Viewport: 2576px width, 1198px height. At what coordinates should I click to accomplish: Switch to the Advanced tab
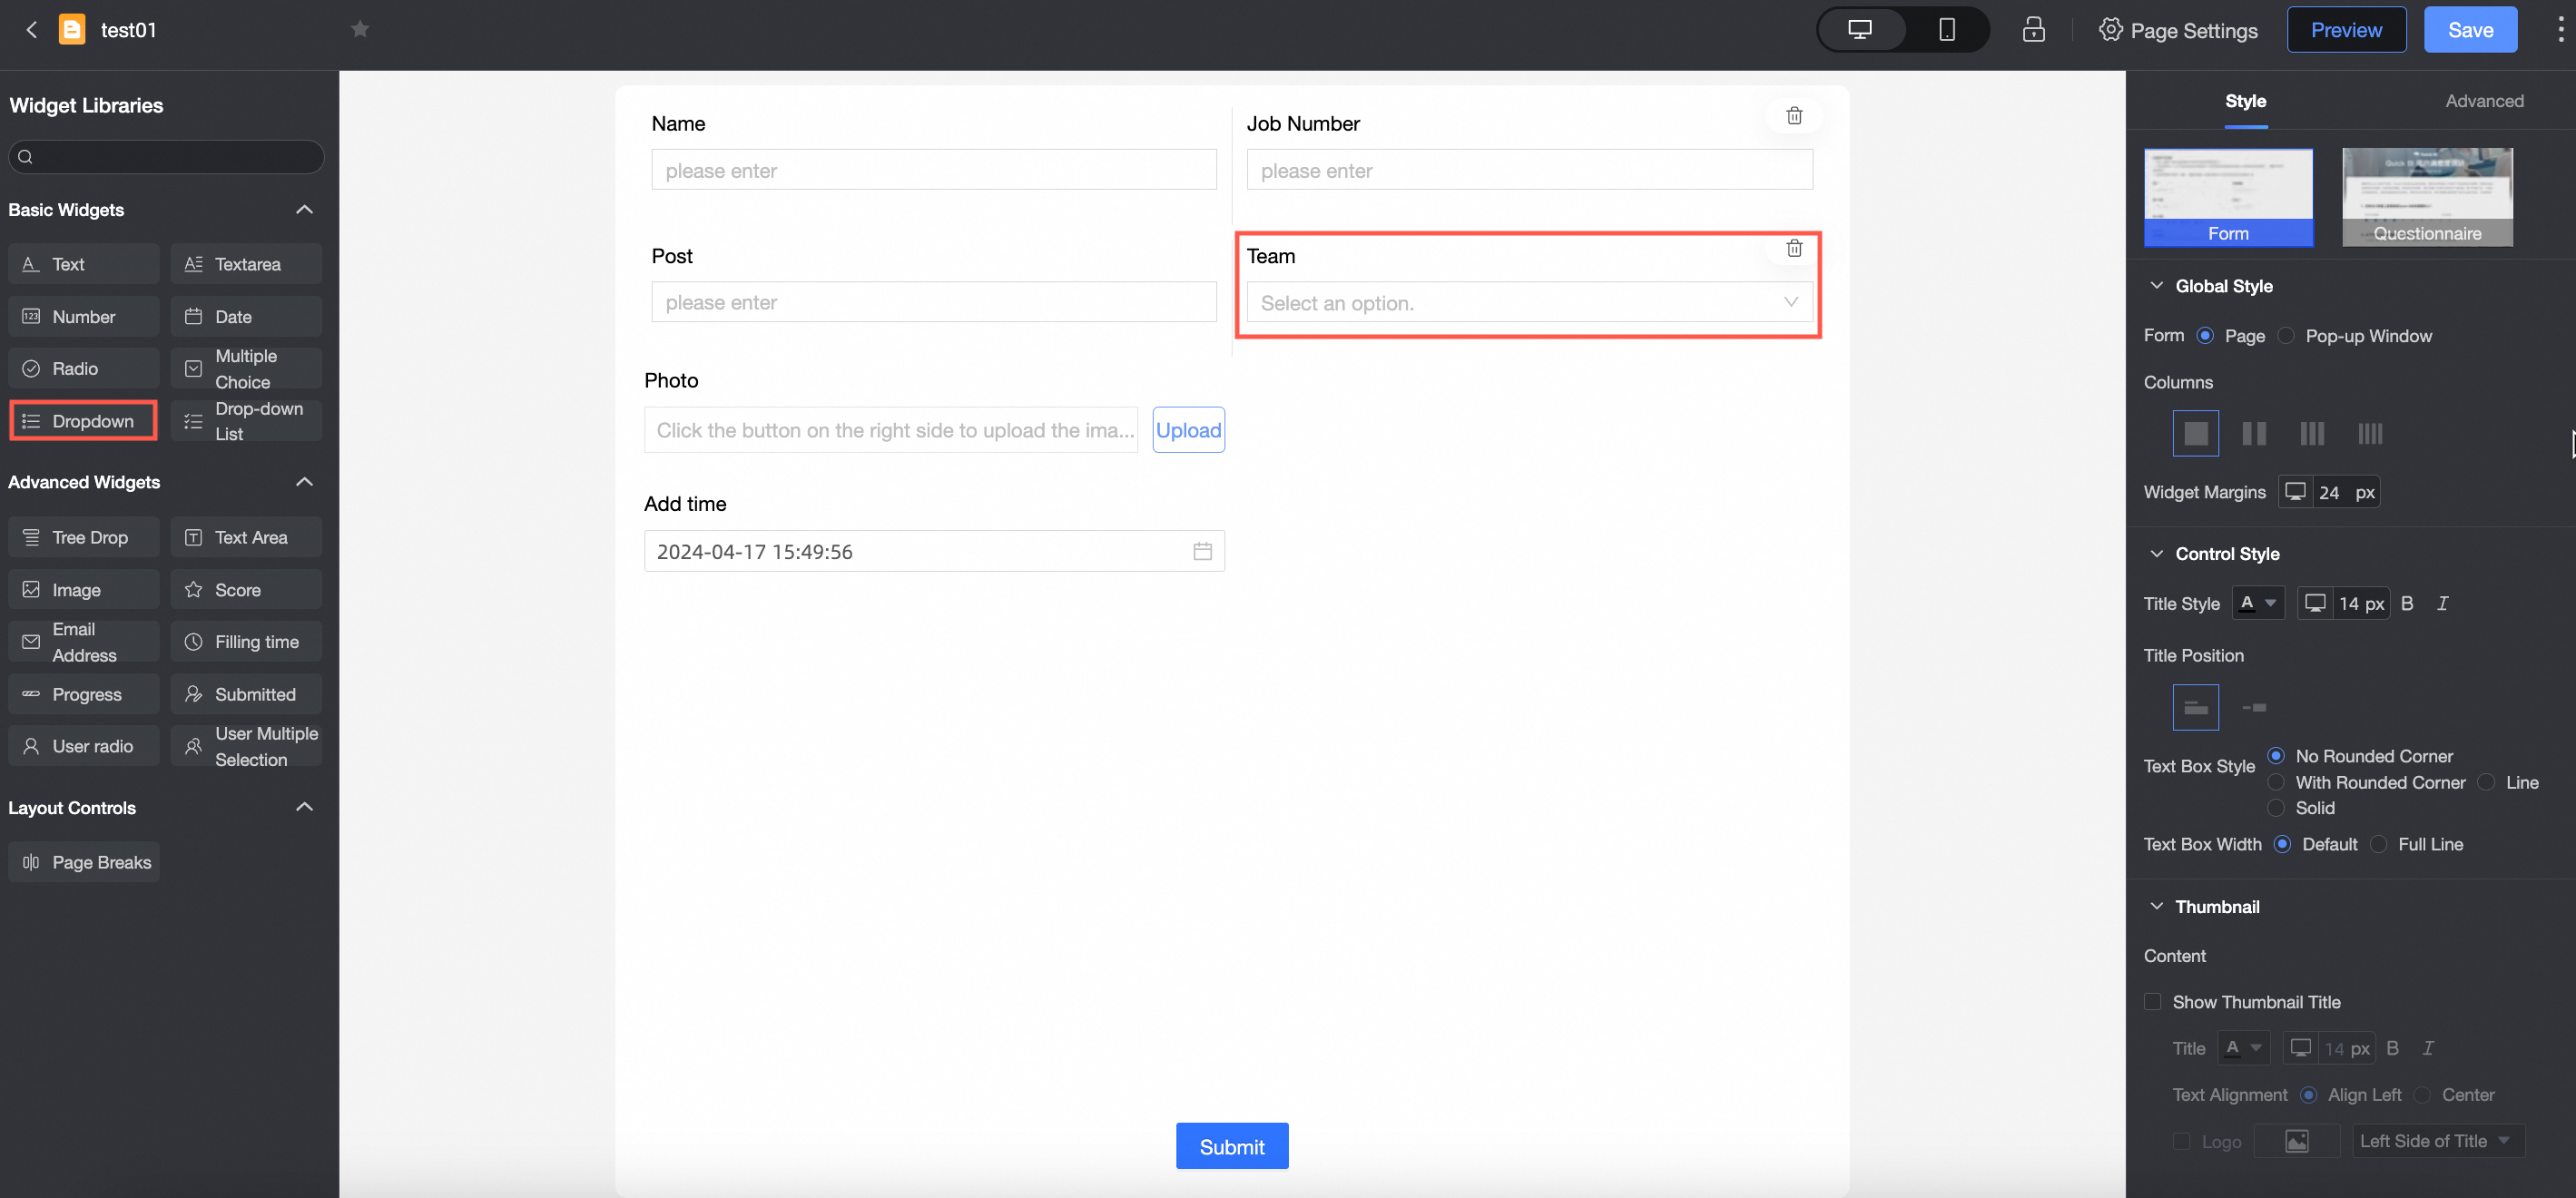(x=2483, y=101)
